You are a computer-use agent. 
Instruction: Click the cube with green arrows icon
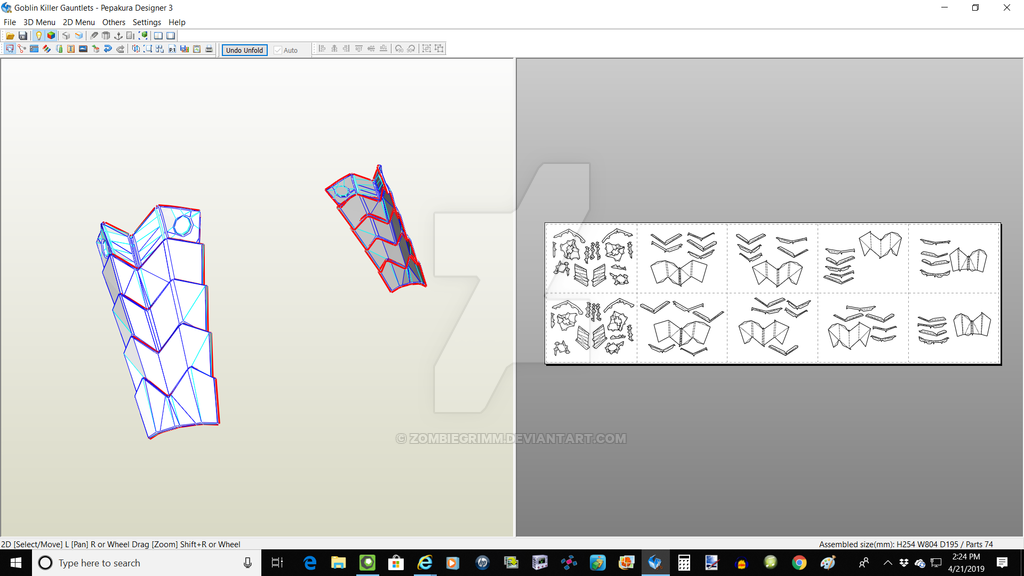[143, 36]
